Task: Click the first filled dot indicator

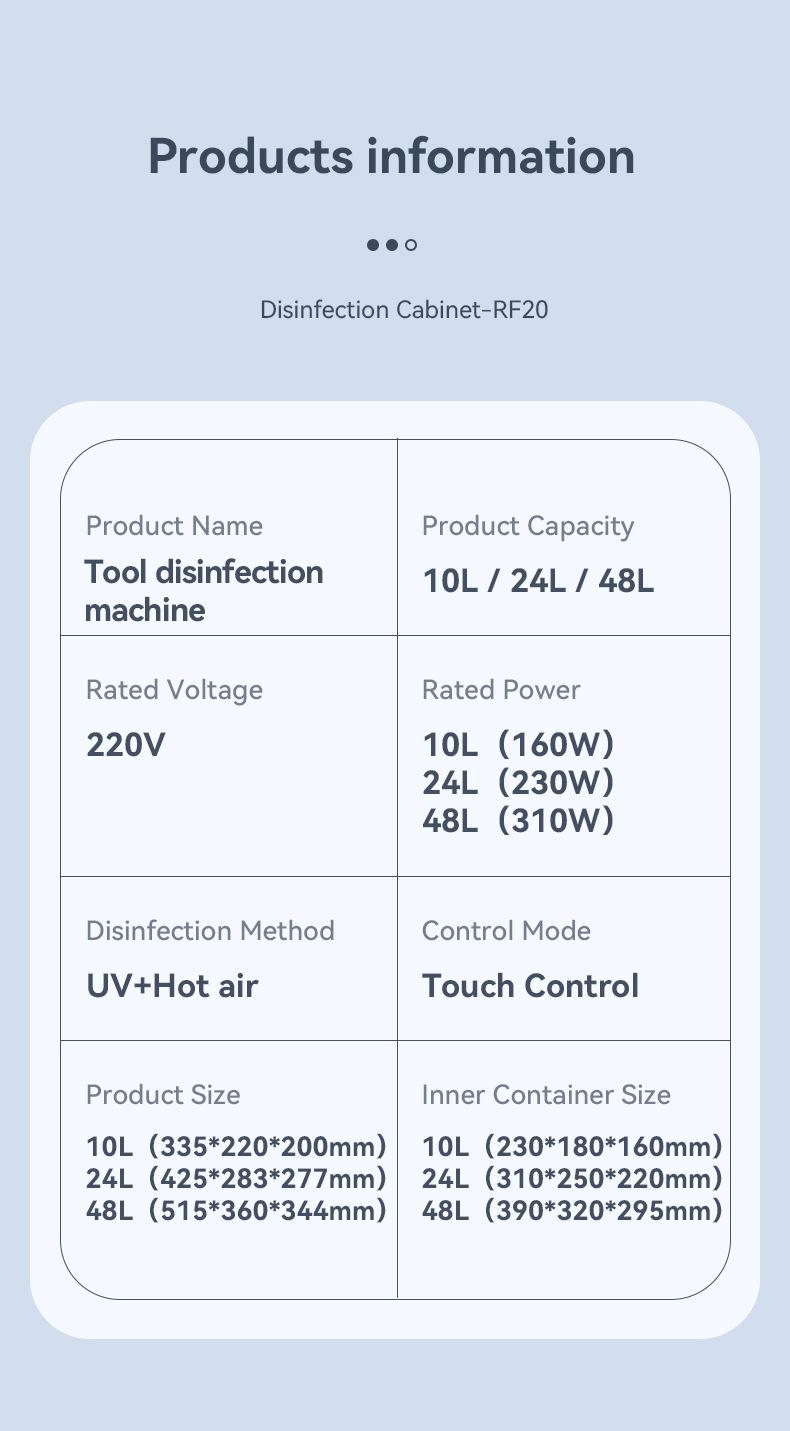Action: (373, 244)
